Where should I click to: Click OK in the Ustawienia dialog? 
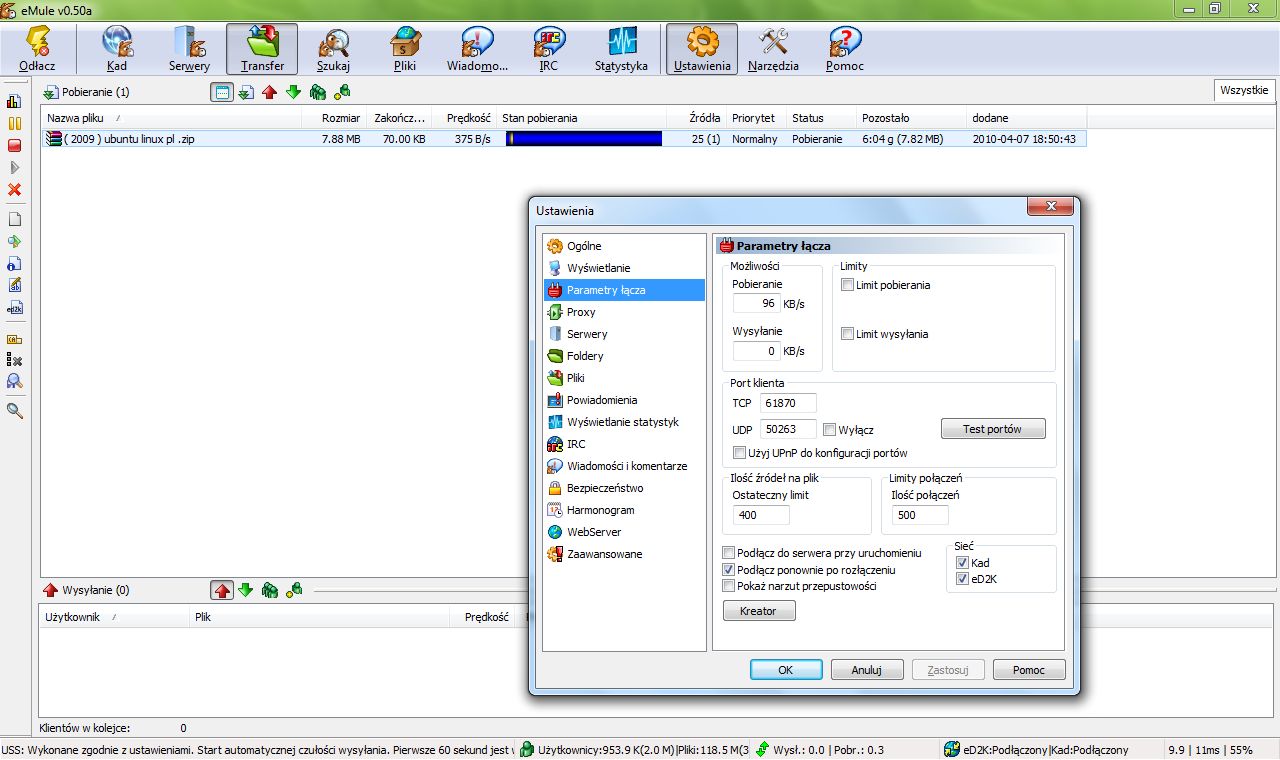786,670
